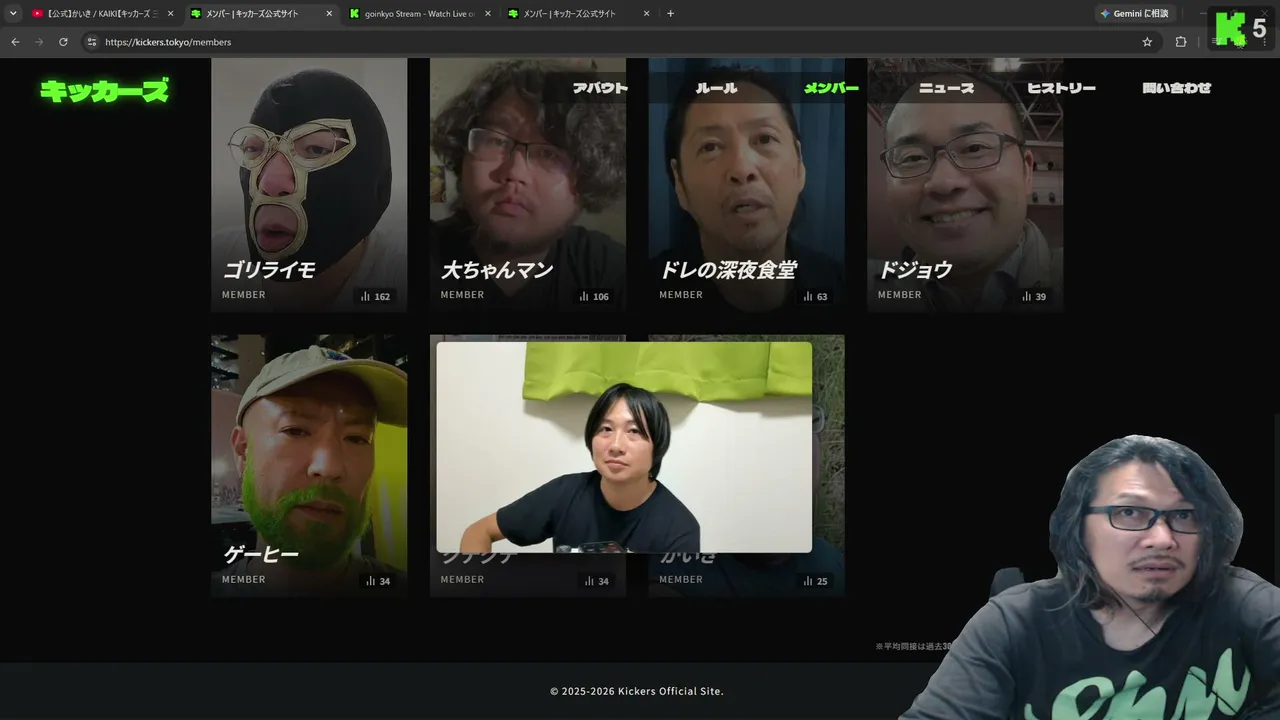Viewport: 1280px width, 720px height.
Task: View site information icon beside the URL
Action: pos(91,42)
